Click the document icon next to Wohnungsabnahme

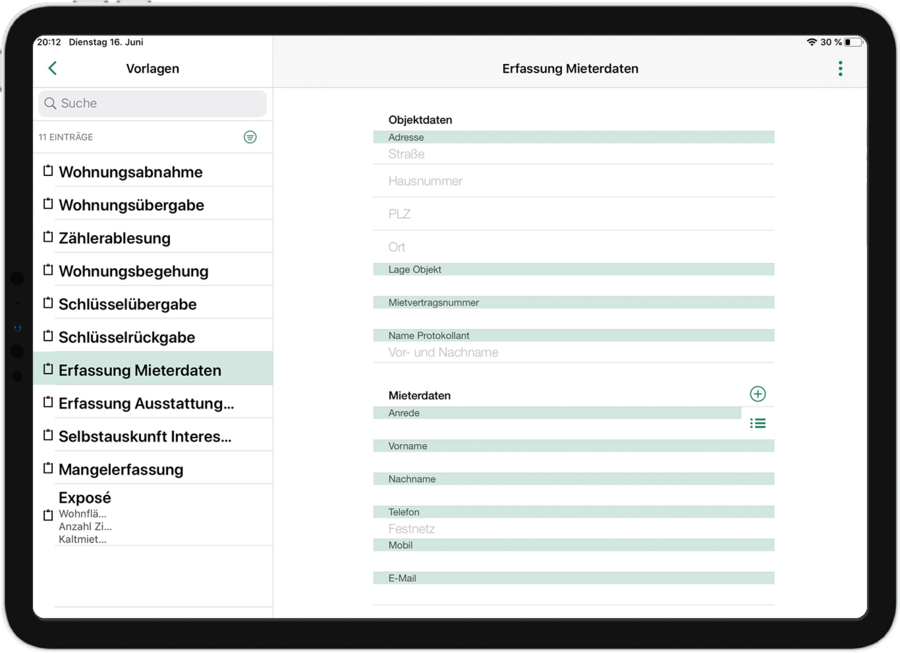tap(48, 170)
